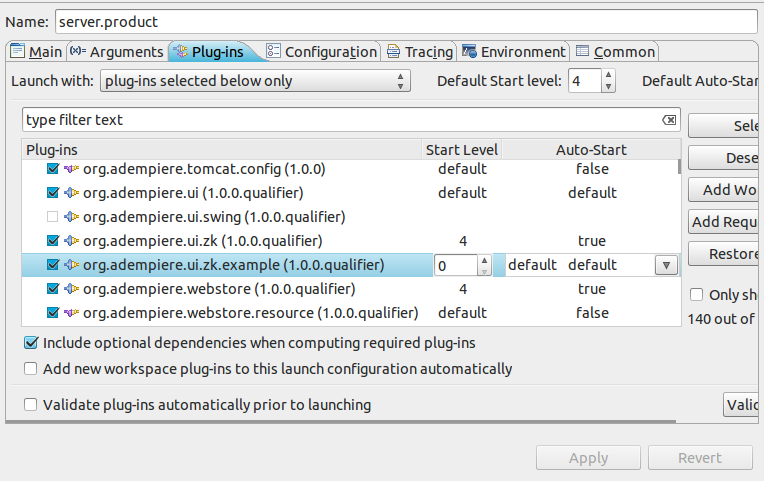The width and height of the screenshot is (764, 481).
Task: Uncheck org.adempiere.webstore.resource checkbox
Action: tap(53, 313)
